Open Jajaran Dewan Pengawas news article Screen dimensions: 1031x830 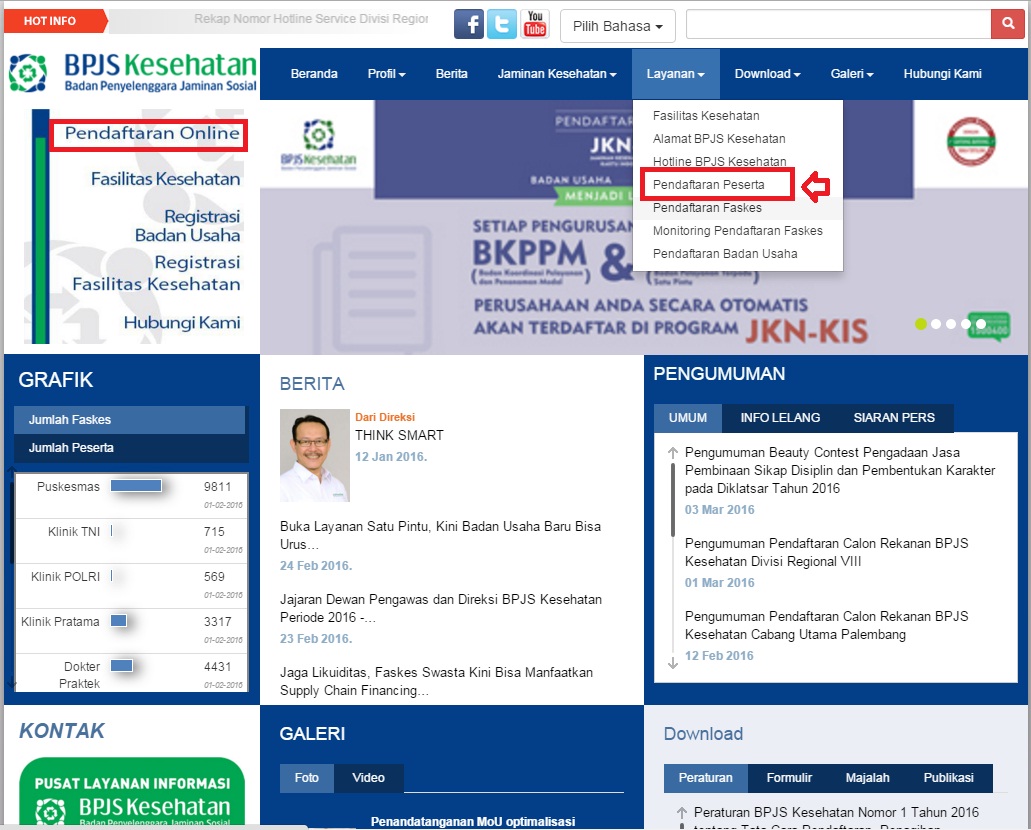pyautogui.click(x=441, y=608)
